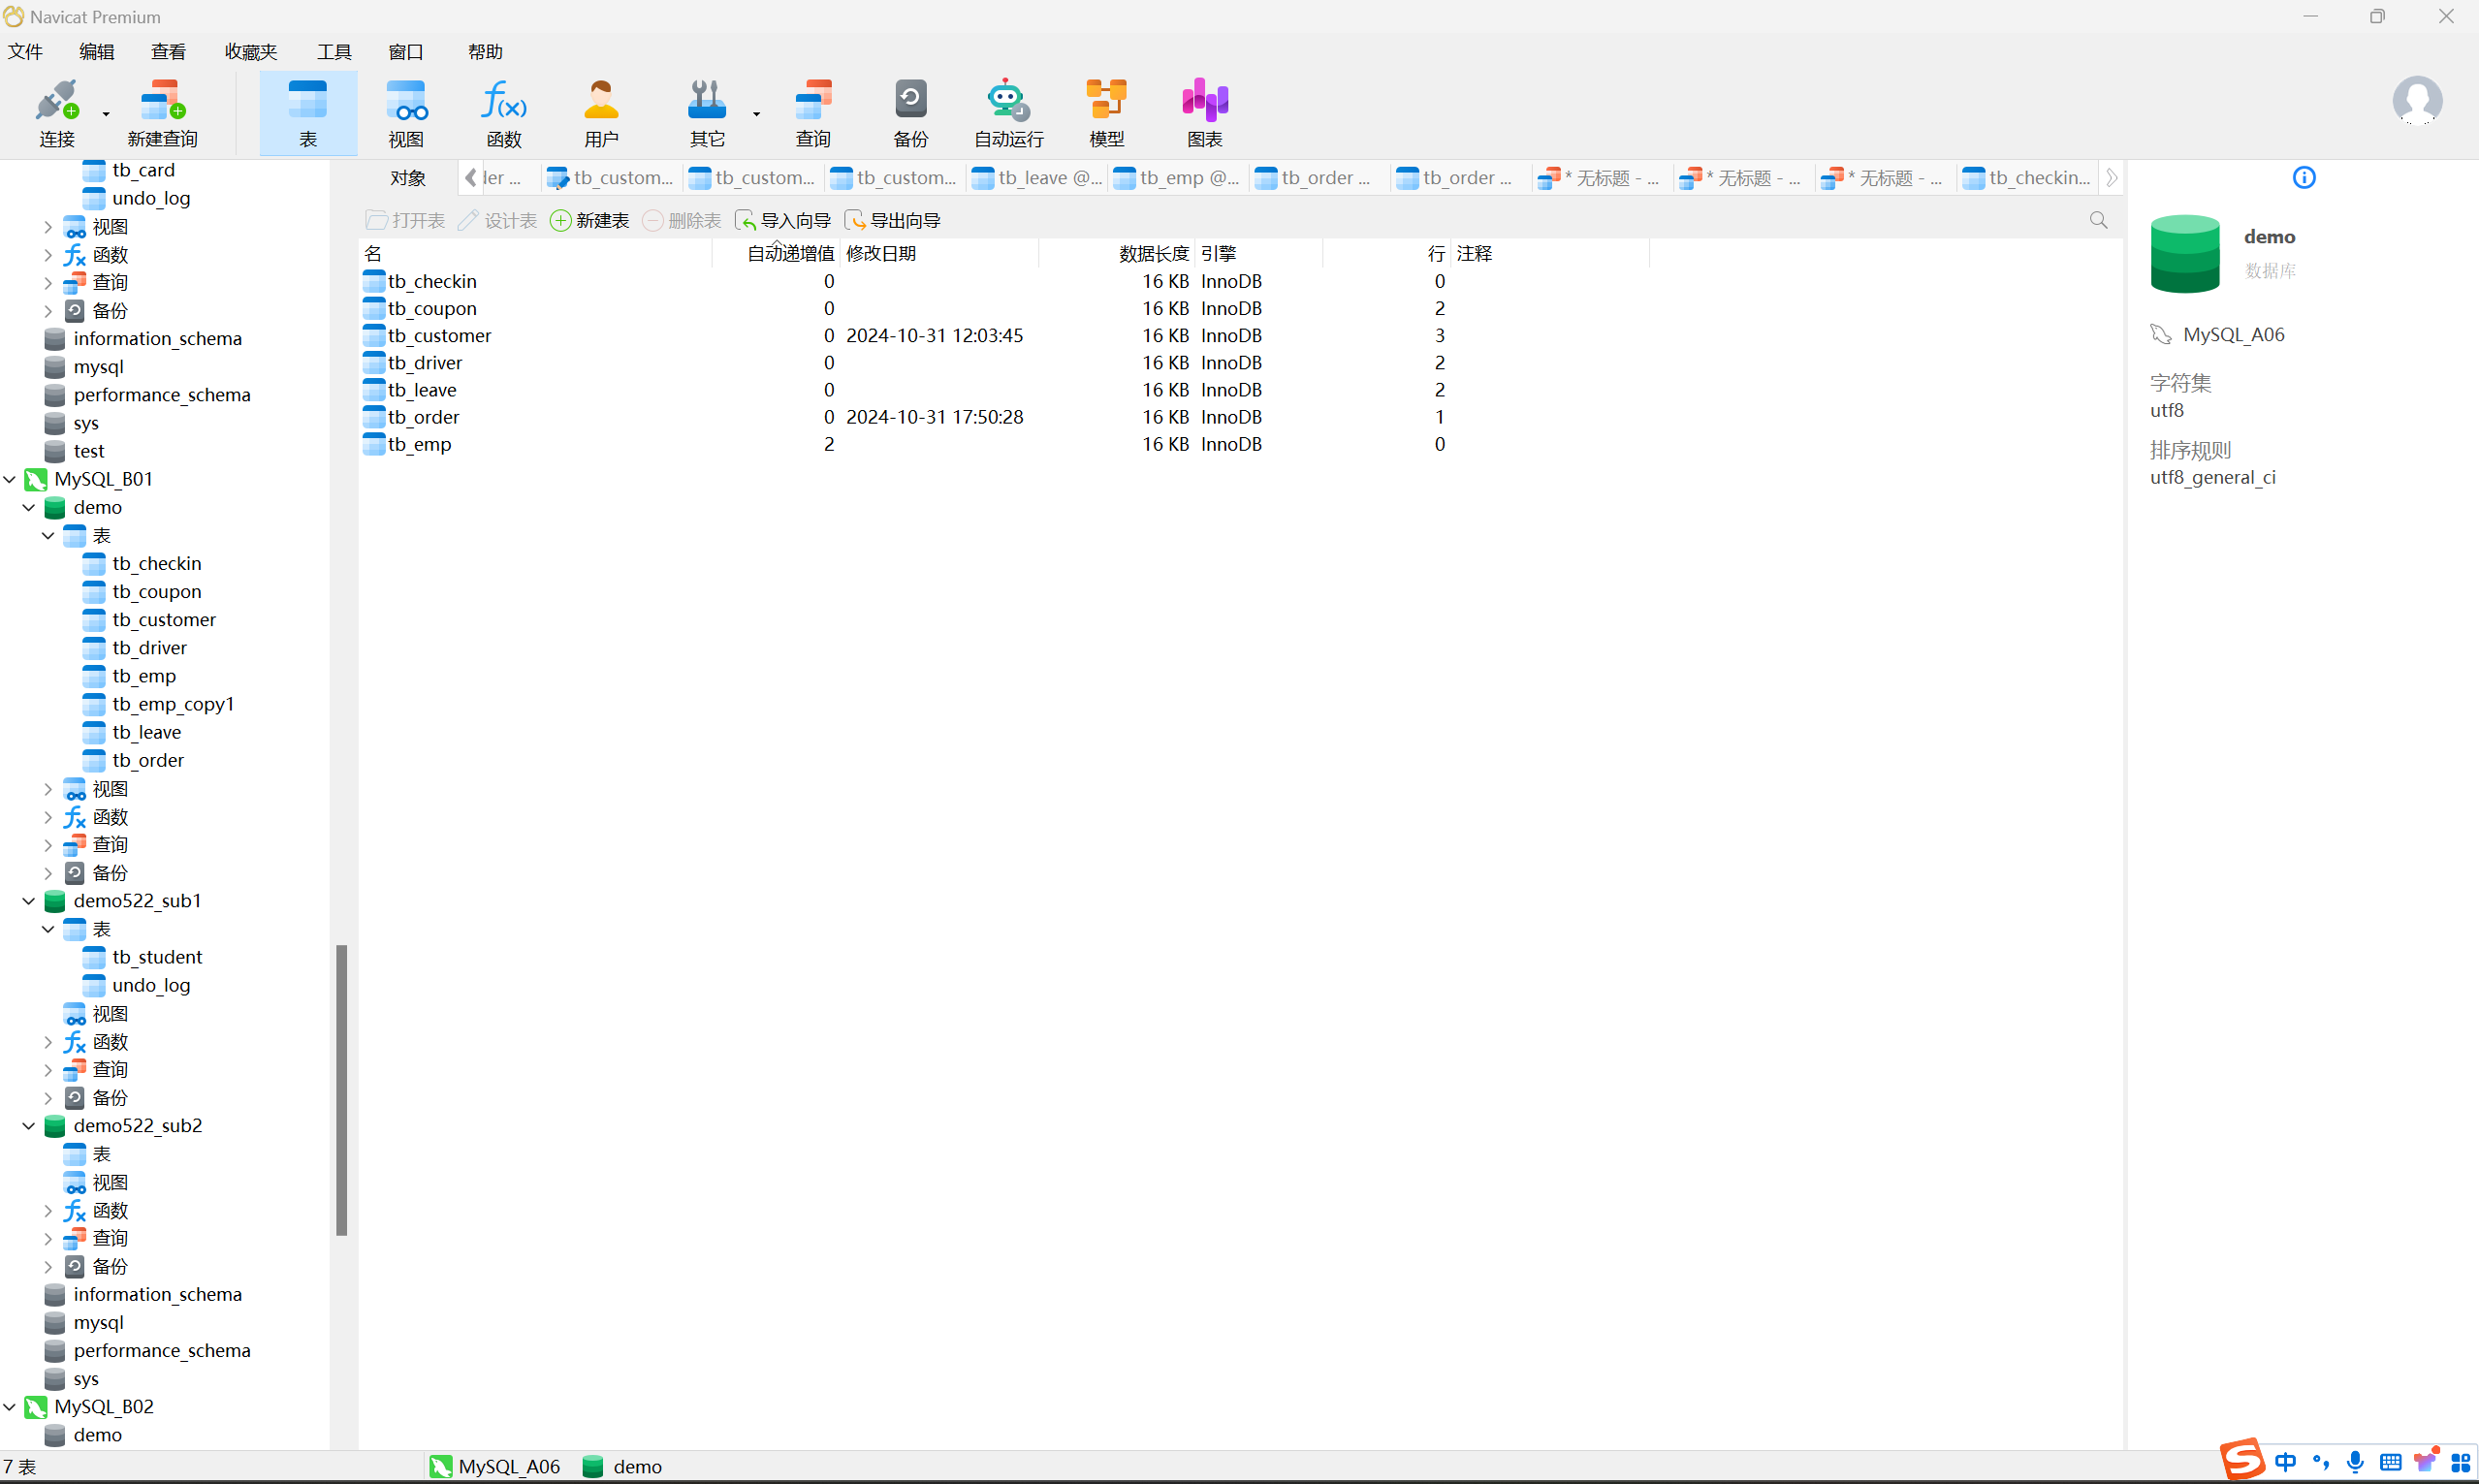Click the 新建表 button
The height and width of the screenshot is (1484, 2479).
[590, 220]
